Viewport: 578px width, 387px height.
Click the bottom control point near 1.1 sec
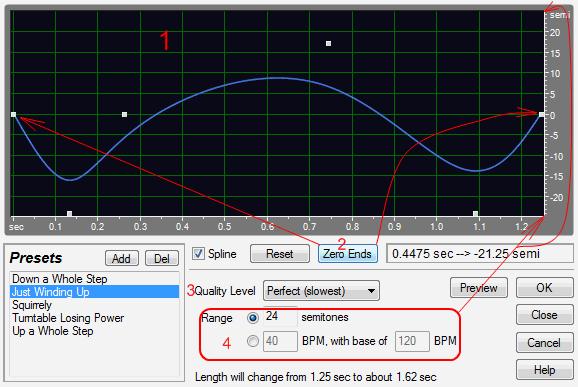pos(476,213)
